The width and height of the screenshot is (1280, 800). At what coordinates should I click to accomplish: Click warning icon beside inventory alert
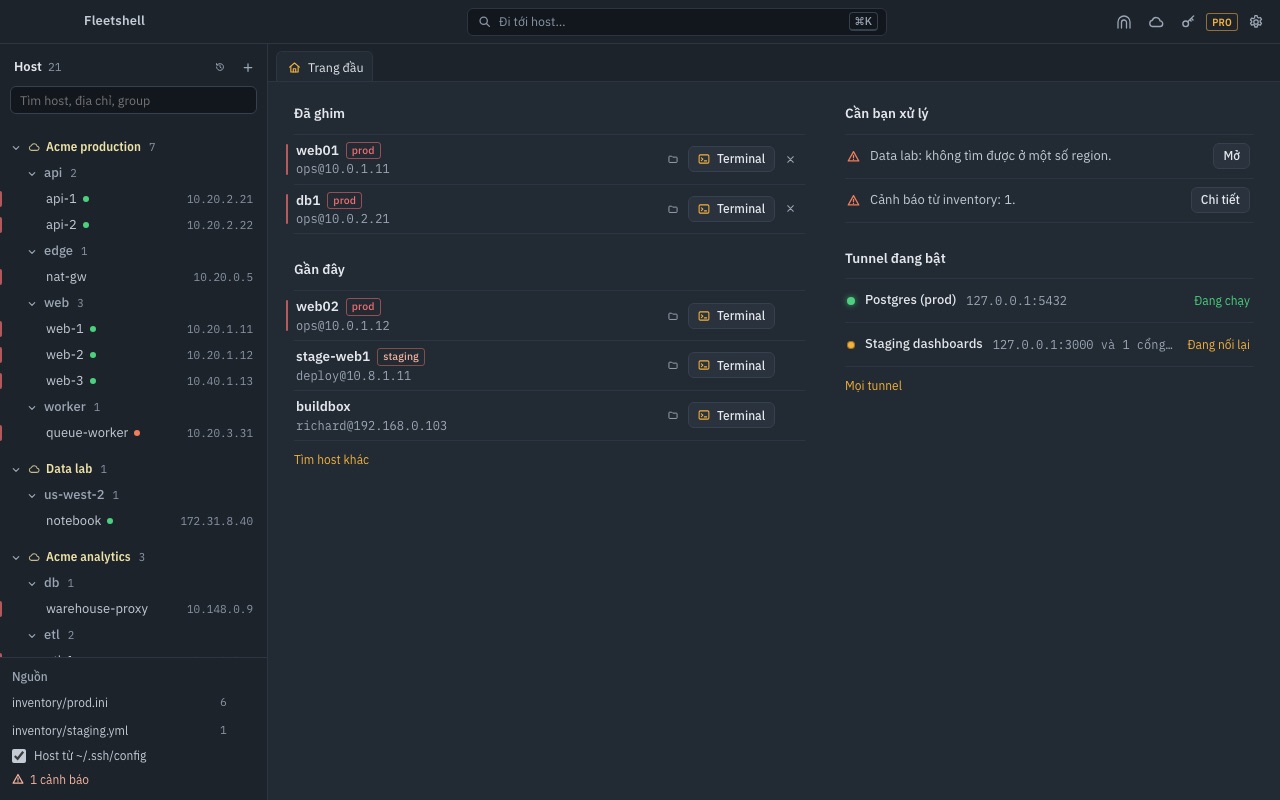853,200
